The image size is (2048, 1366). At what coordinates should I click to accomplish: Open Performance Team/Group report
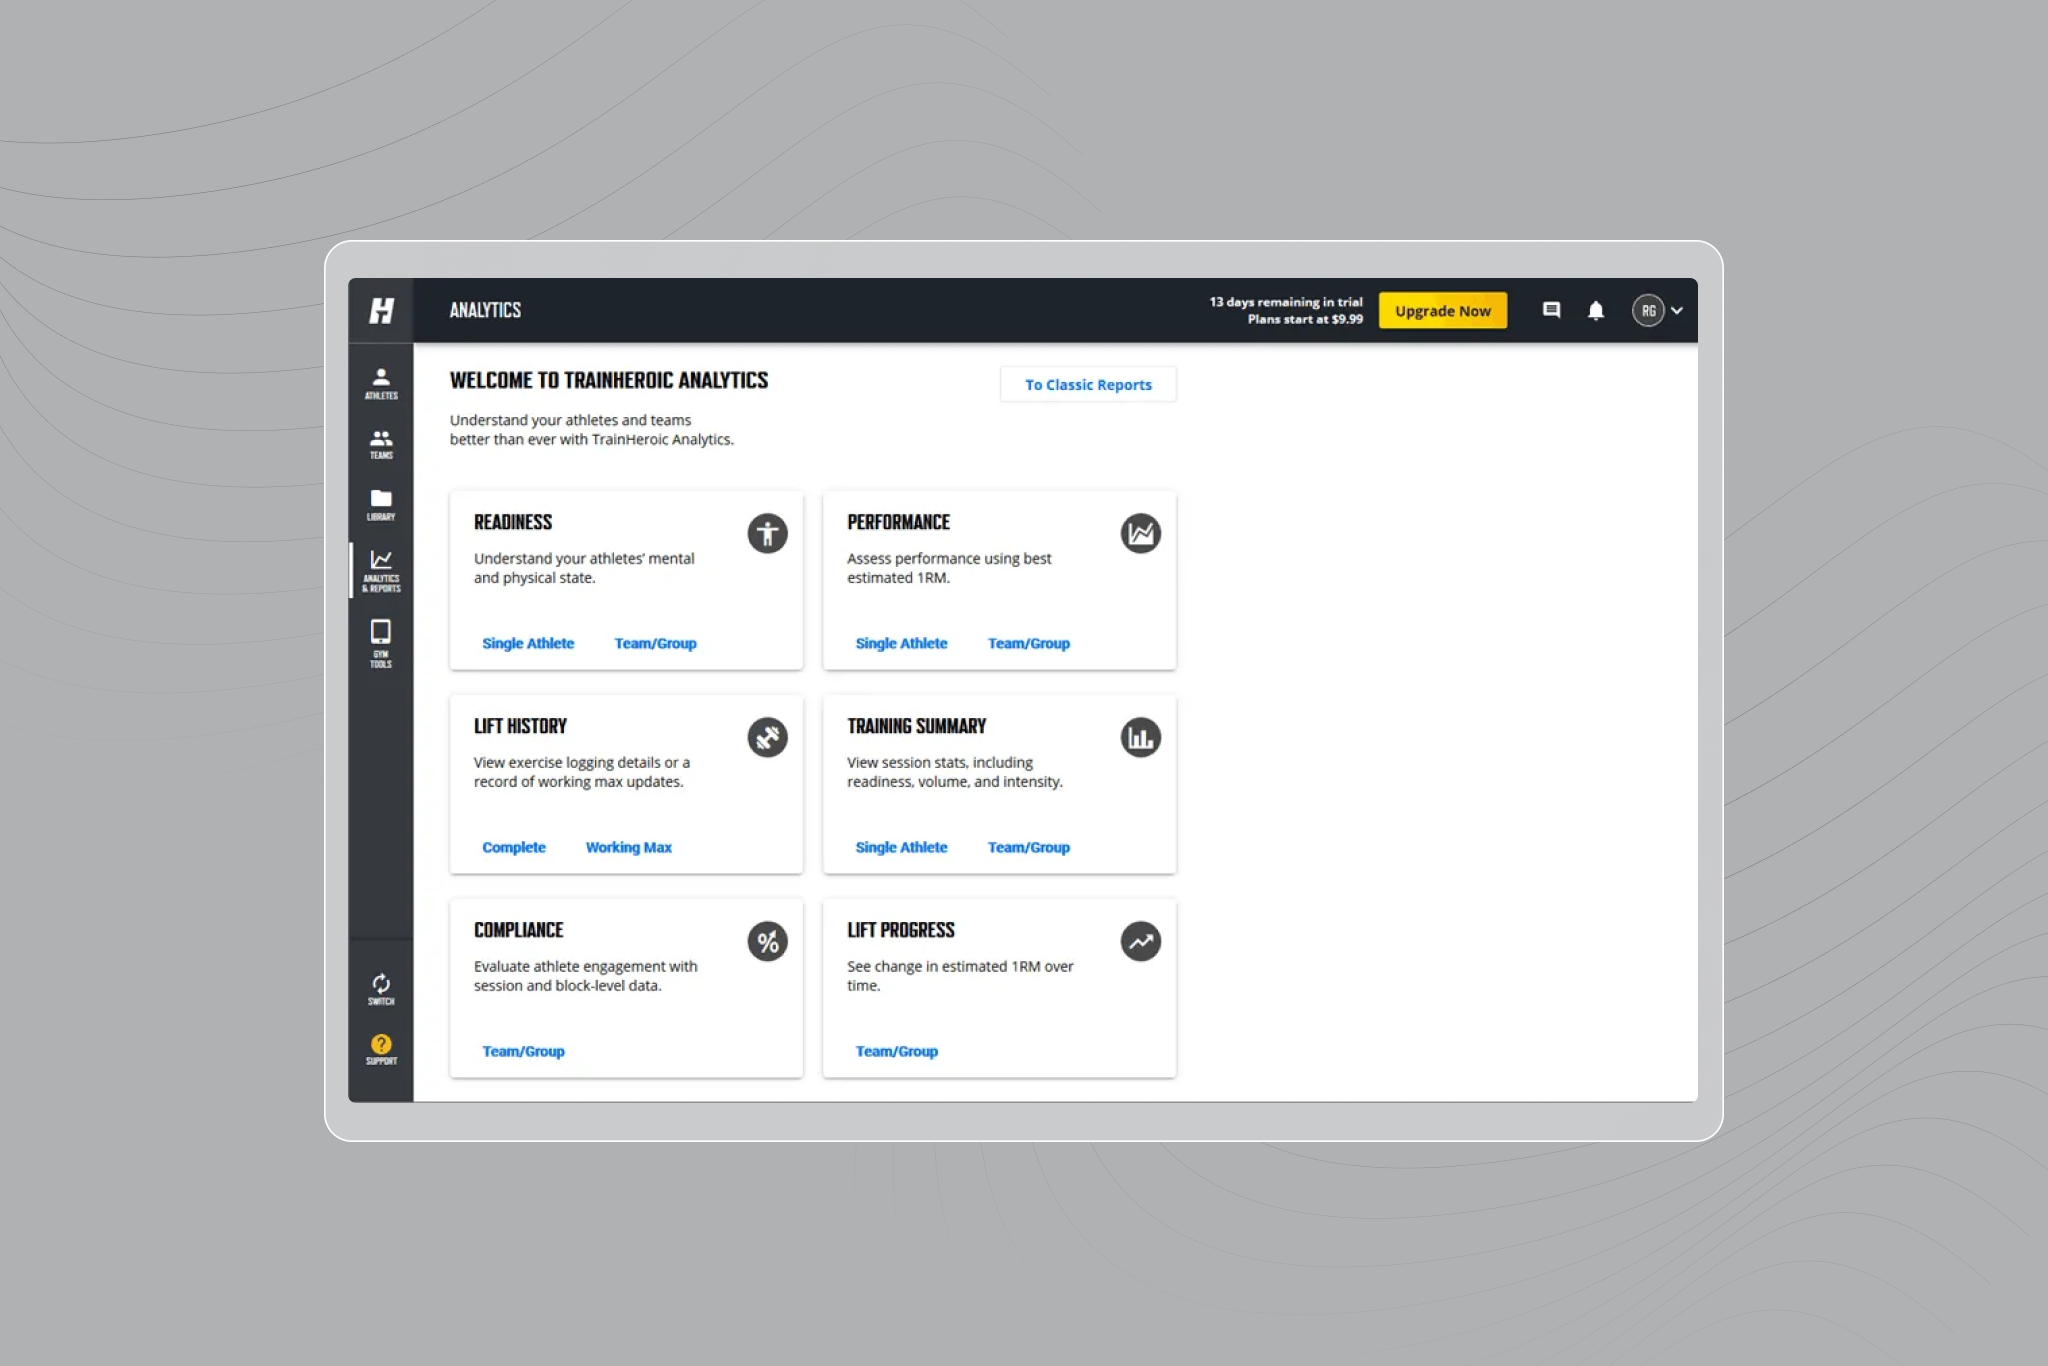[1028, 643]
